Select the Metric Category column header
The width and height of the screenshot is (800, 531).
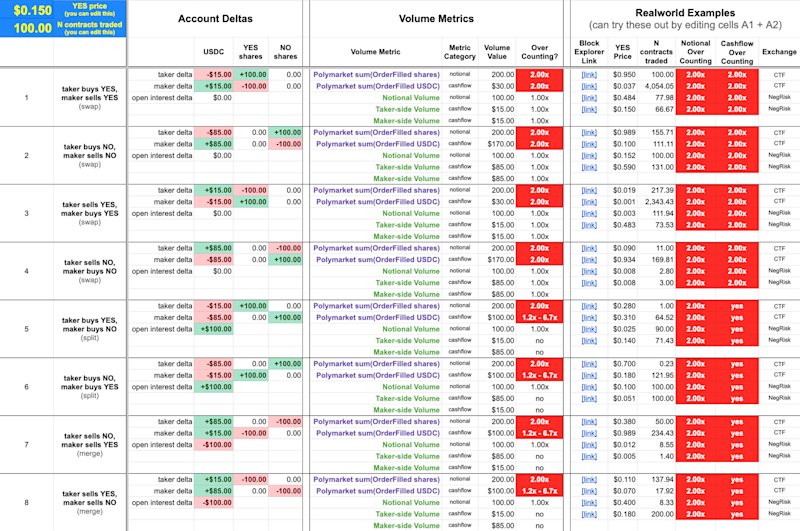point(460,52)
